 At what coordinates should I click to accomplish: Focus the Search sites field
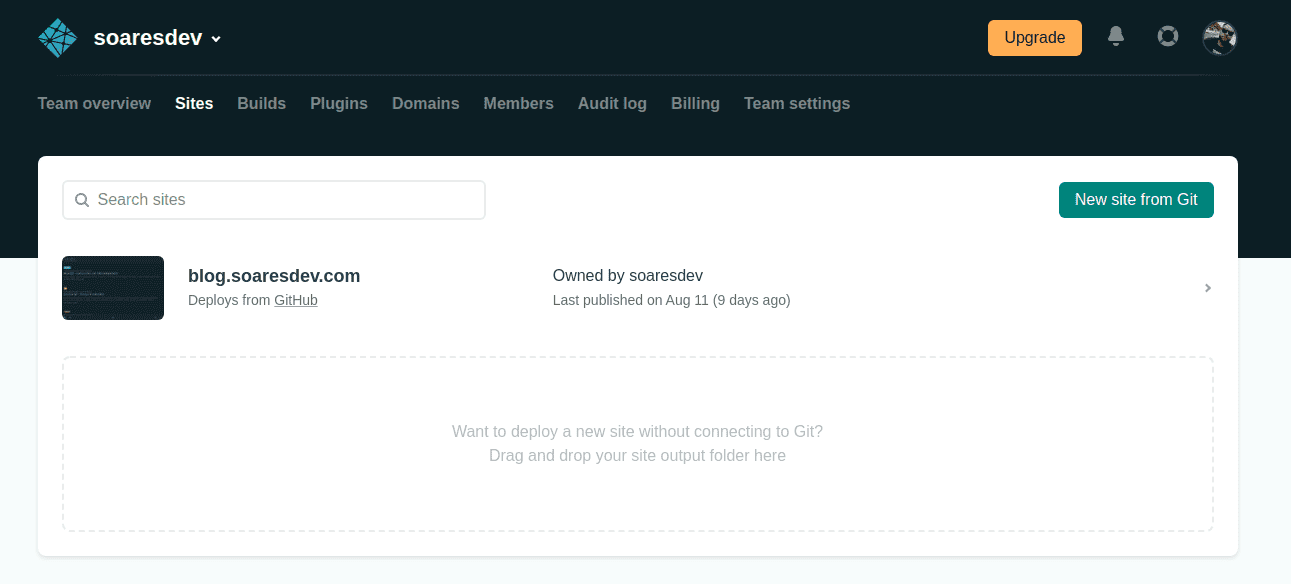pyautogui.click(x=285, y=200)
